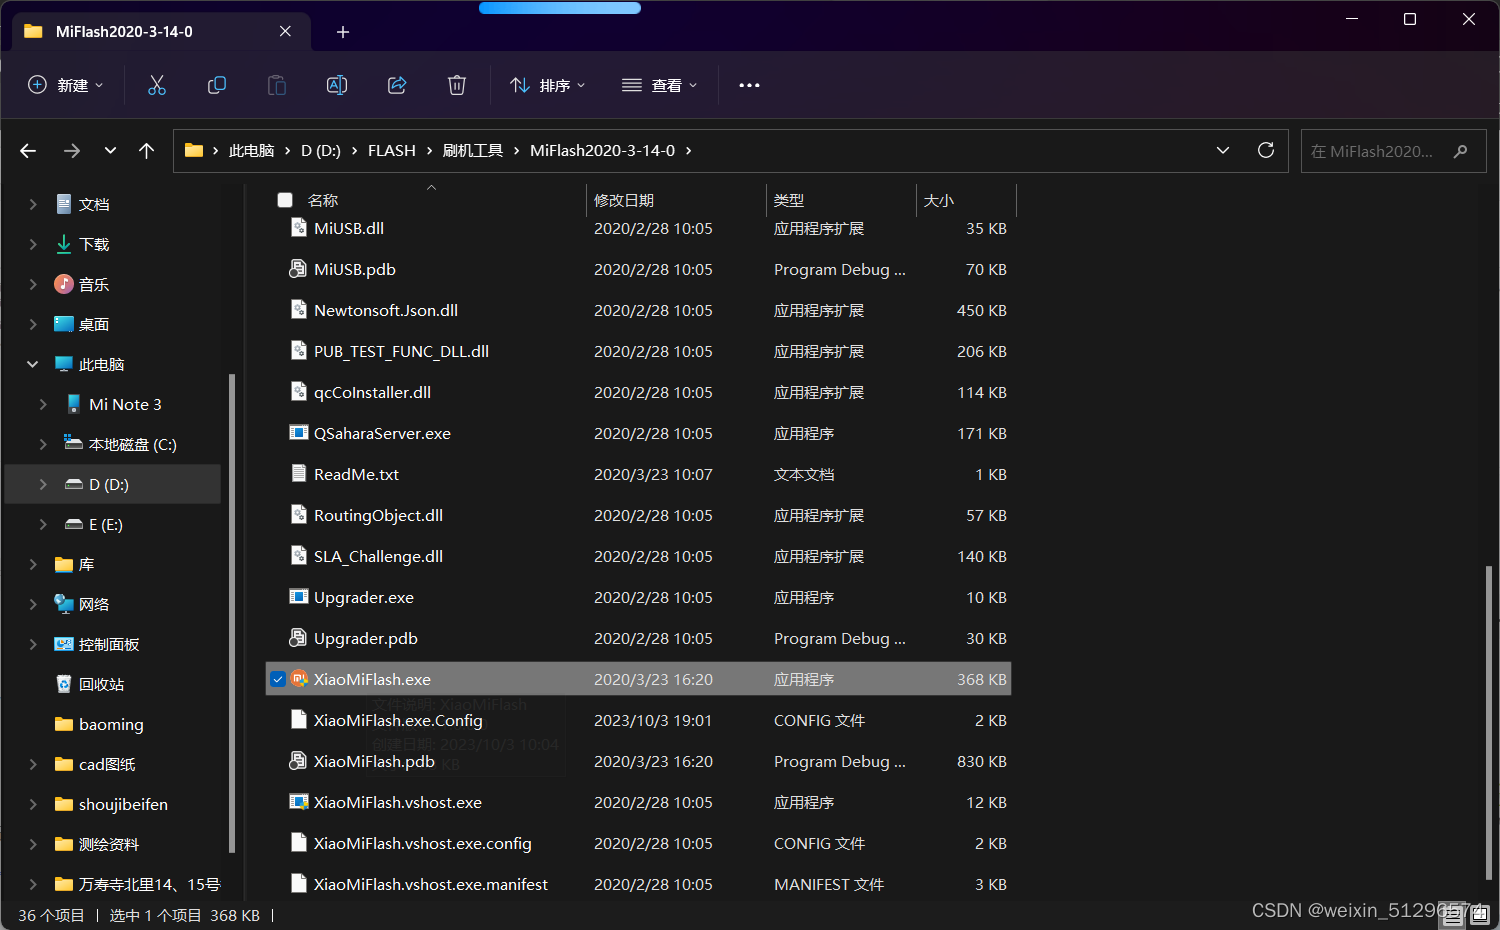Click the Cut scissors icon
The height and width of the screenshot is (930, 1500).
(157, 85)
